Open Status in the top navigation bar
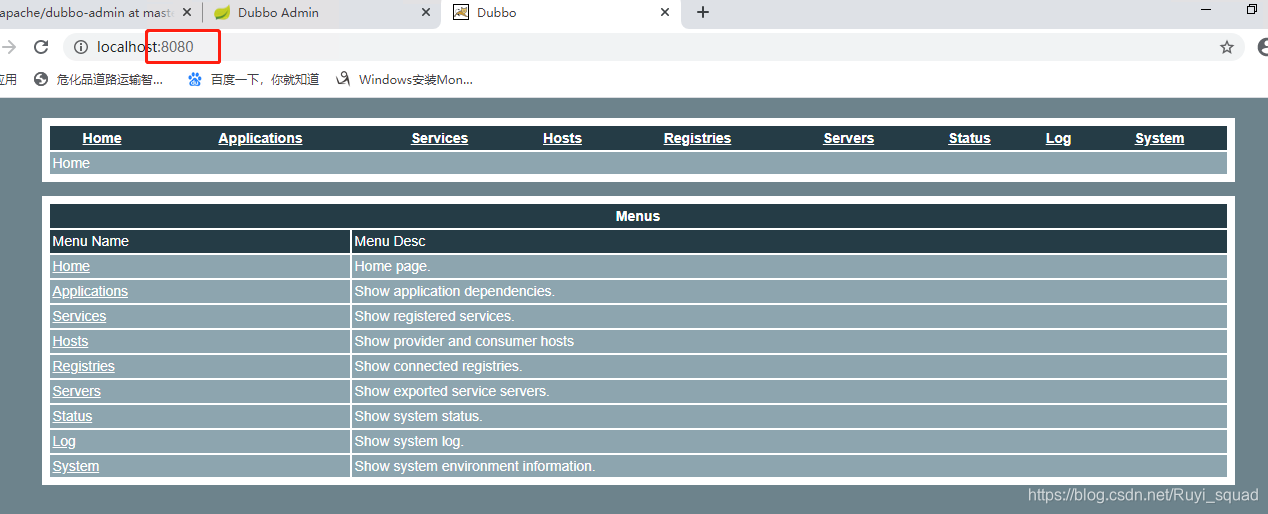This screenshot has width=1268, height=514. tap(970, 138)
